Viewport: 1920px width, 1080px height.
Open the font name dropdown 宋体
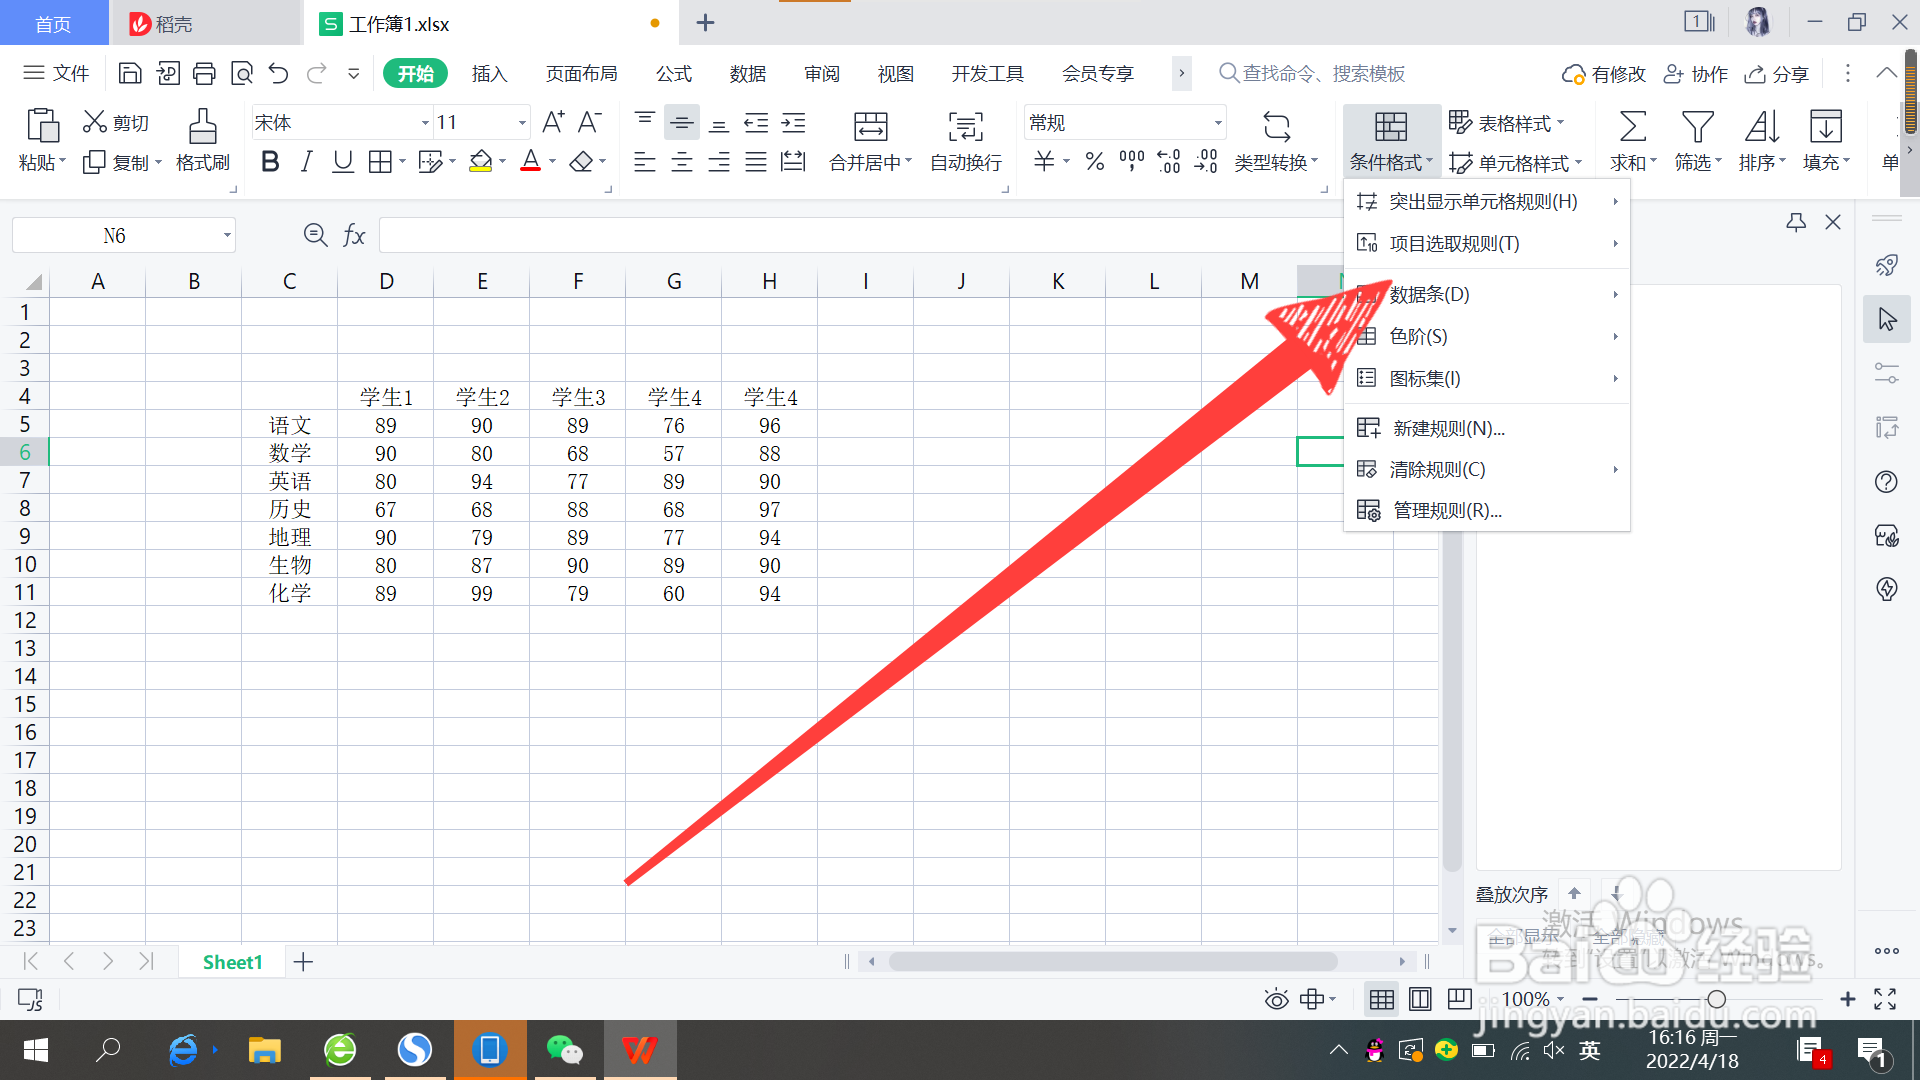coord(425,123)
